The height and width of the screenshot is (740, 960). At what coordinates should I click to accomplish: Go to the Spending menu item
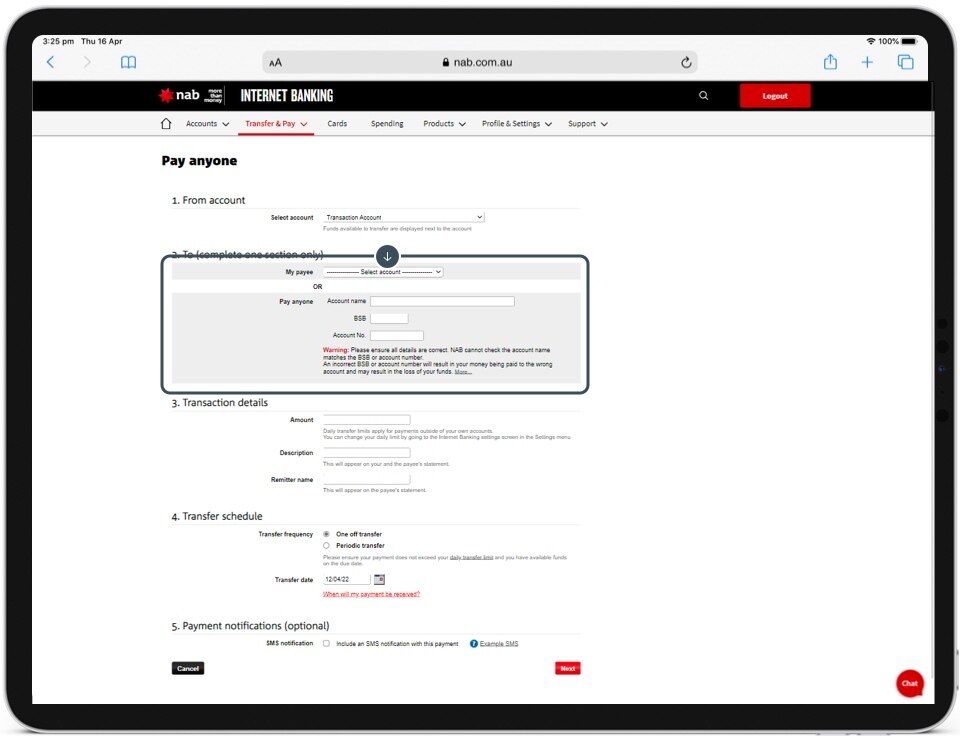click(x=387, y=124)
